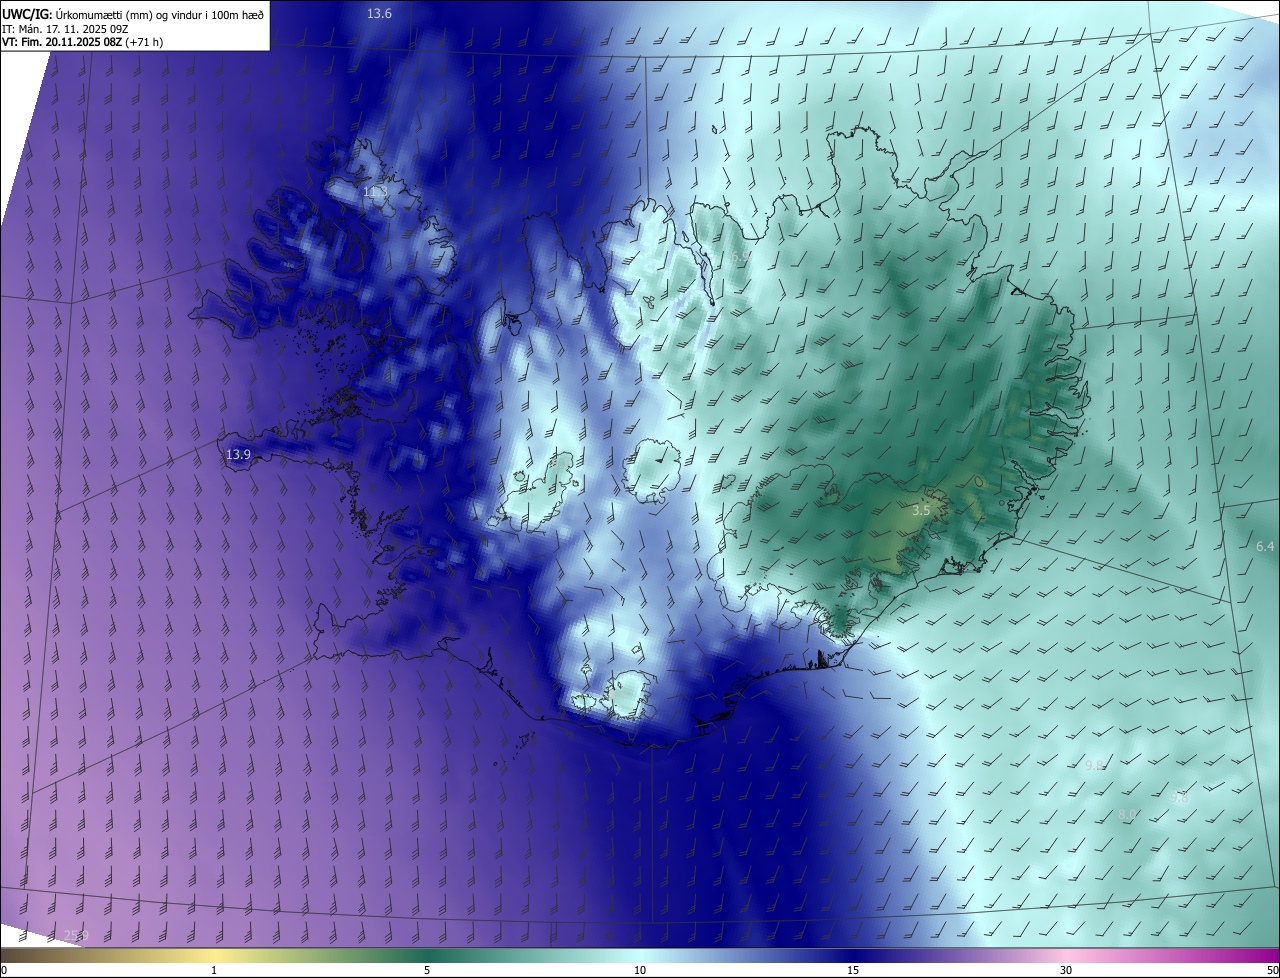Screen dimensions: 1280x978
Task: Click the 1 tick on color scale
Action: tap(214, 970)
